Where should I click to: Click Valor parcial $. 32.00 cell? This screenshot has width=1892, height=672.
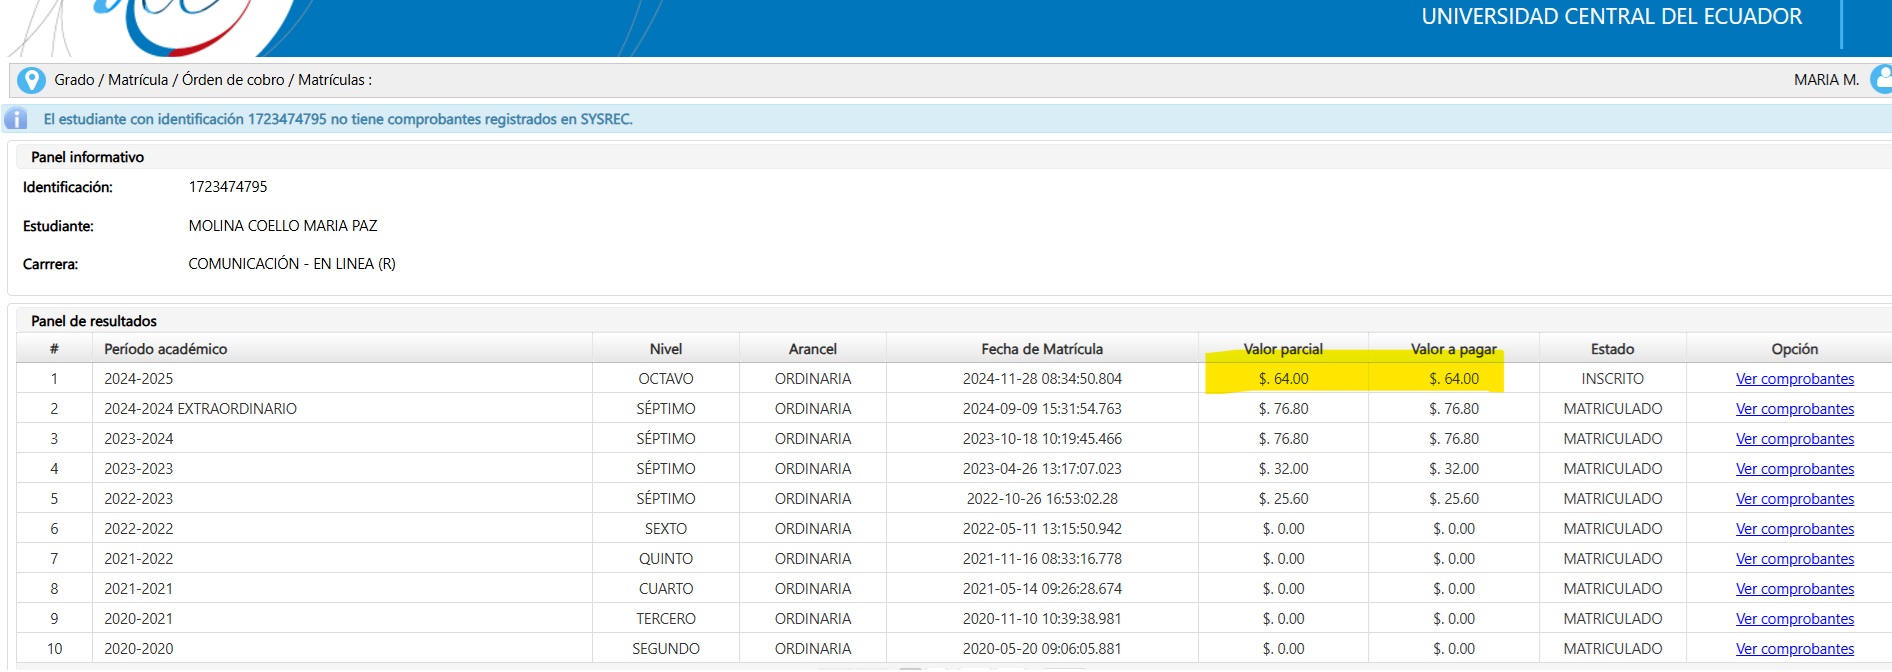pos(1283,469)
